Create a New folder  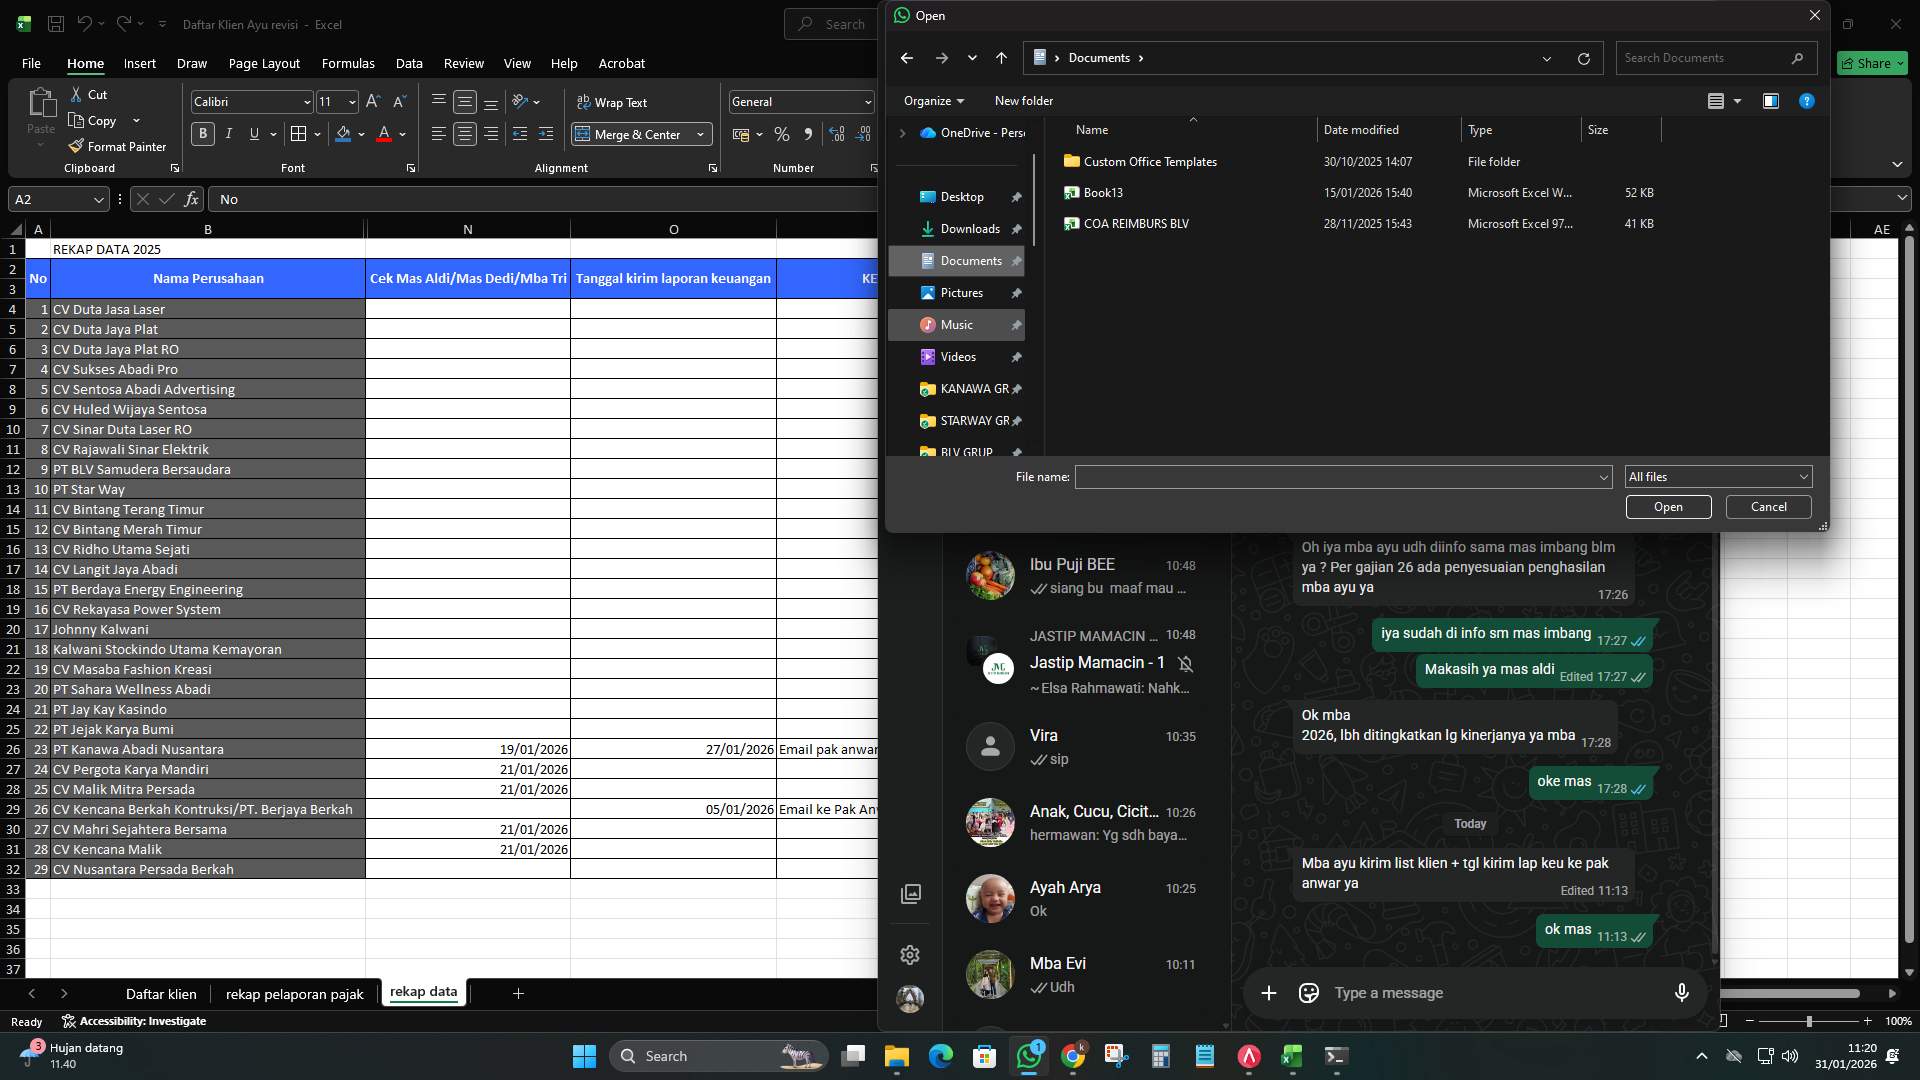pyautogui.click(x=1023, y=100)
